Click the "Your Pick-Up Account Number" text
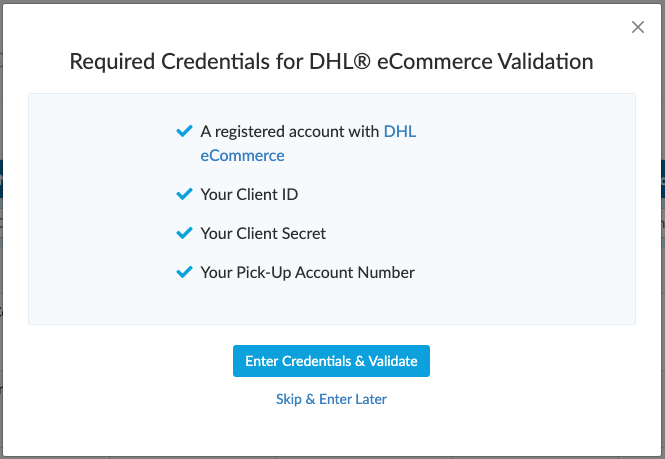 pos(307,272)
